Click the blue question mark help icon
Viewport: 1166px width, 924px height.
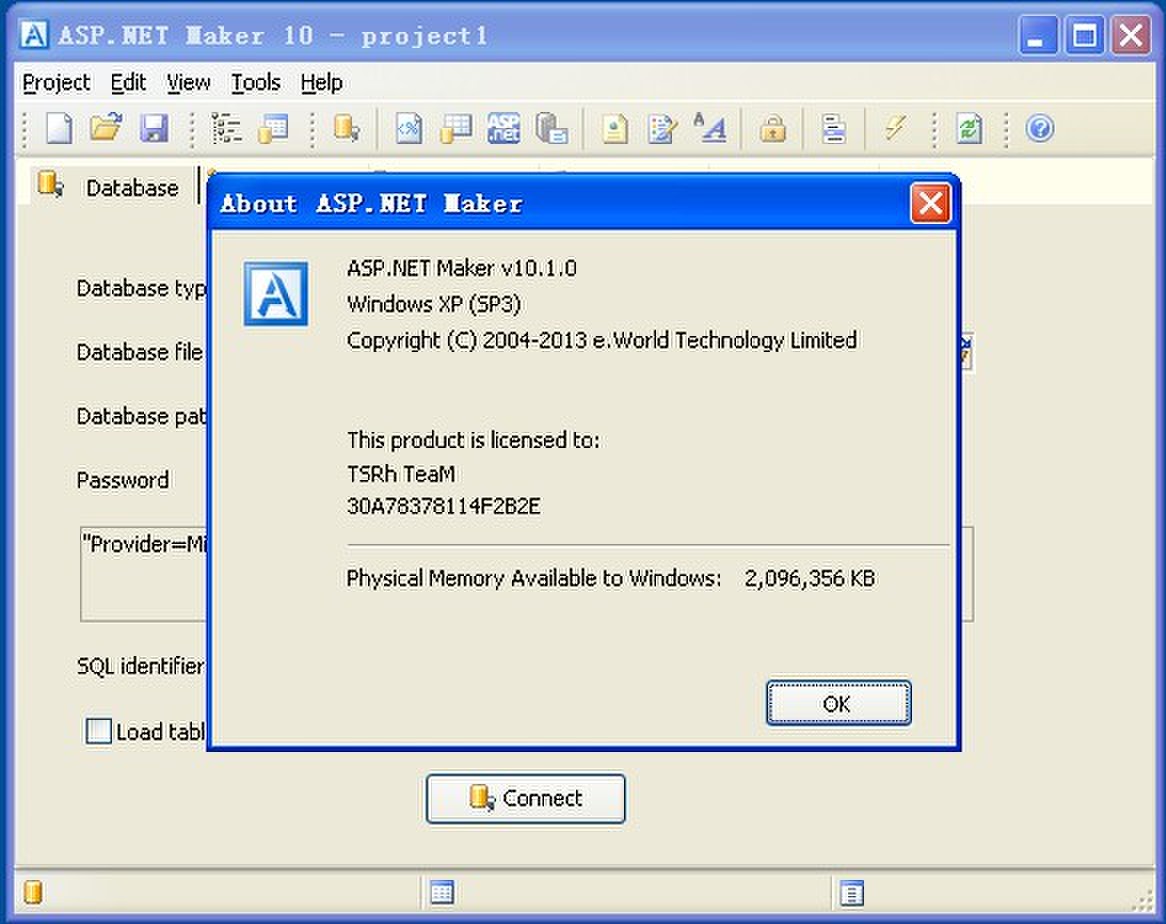[1040, 128]
